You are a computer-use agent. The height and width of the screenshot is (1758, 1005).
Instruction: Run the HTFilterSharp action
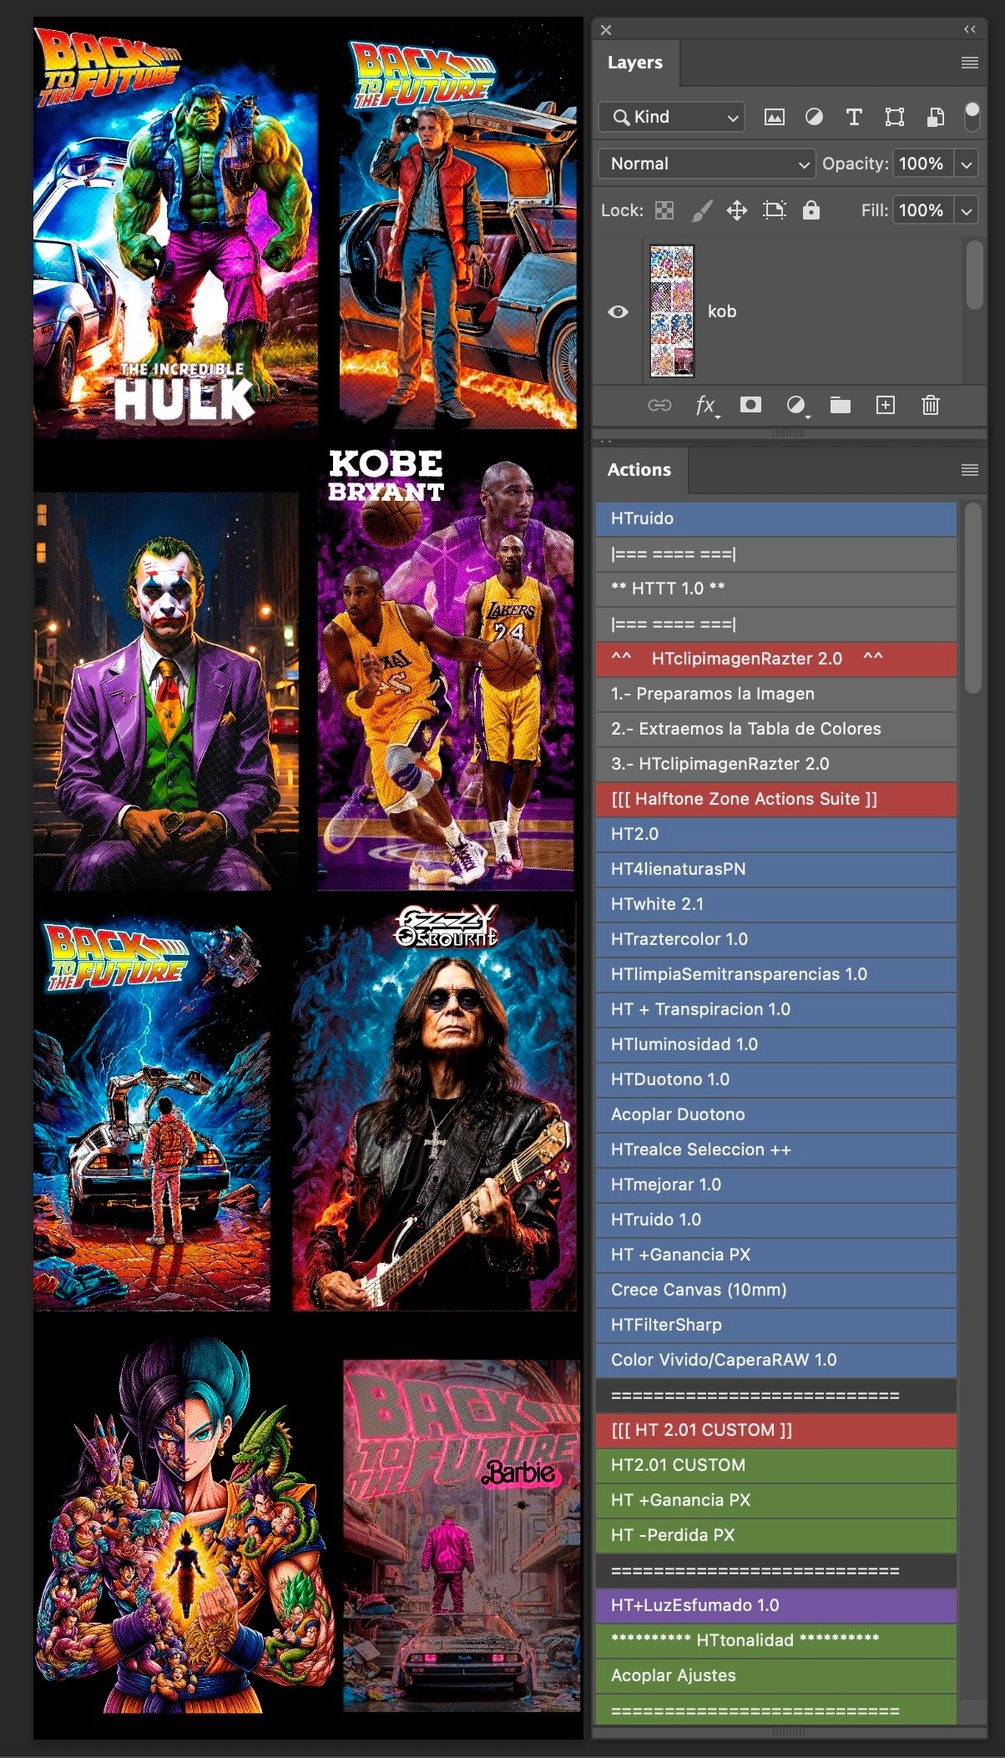coord(776,1324)
